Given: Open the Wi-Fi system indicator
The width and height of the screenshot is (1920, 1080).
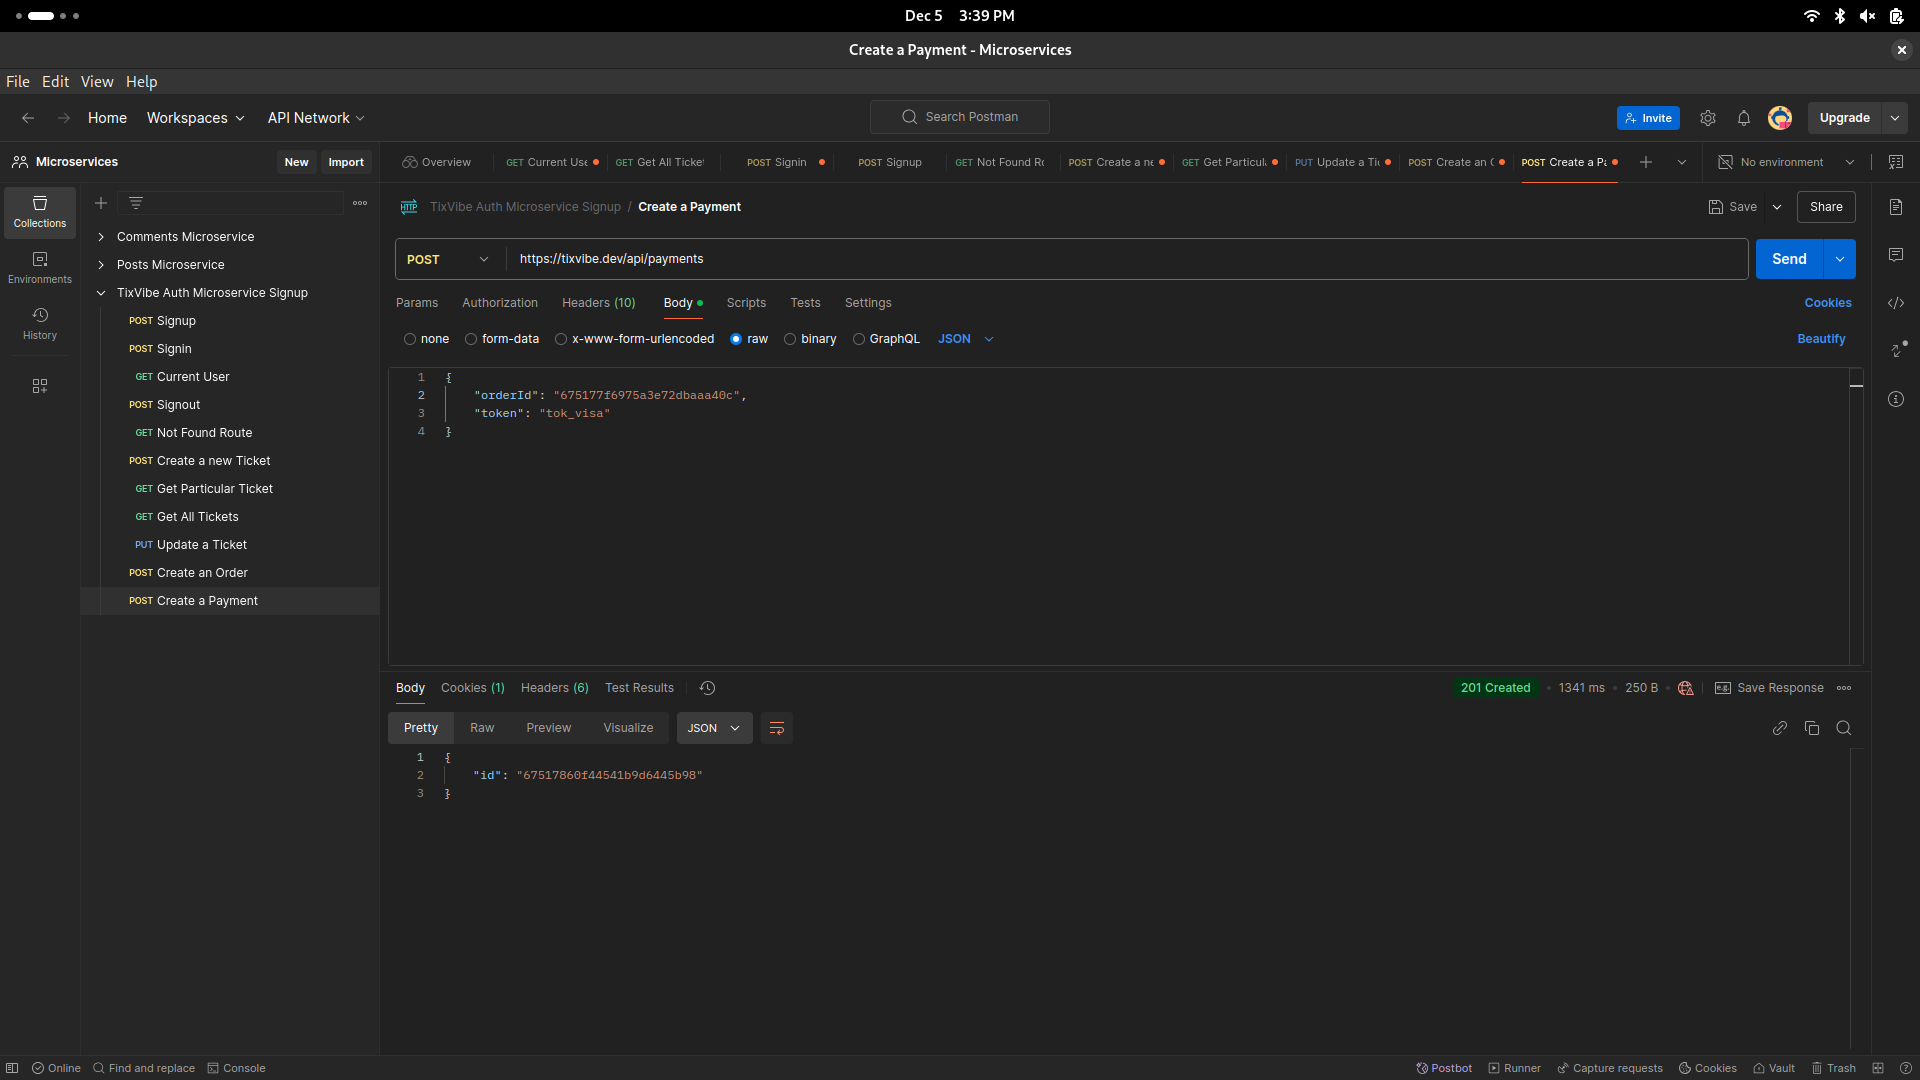Looking at the screenshot, I should coord(1812,16).
